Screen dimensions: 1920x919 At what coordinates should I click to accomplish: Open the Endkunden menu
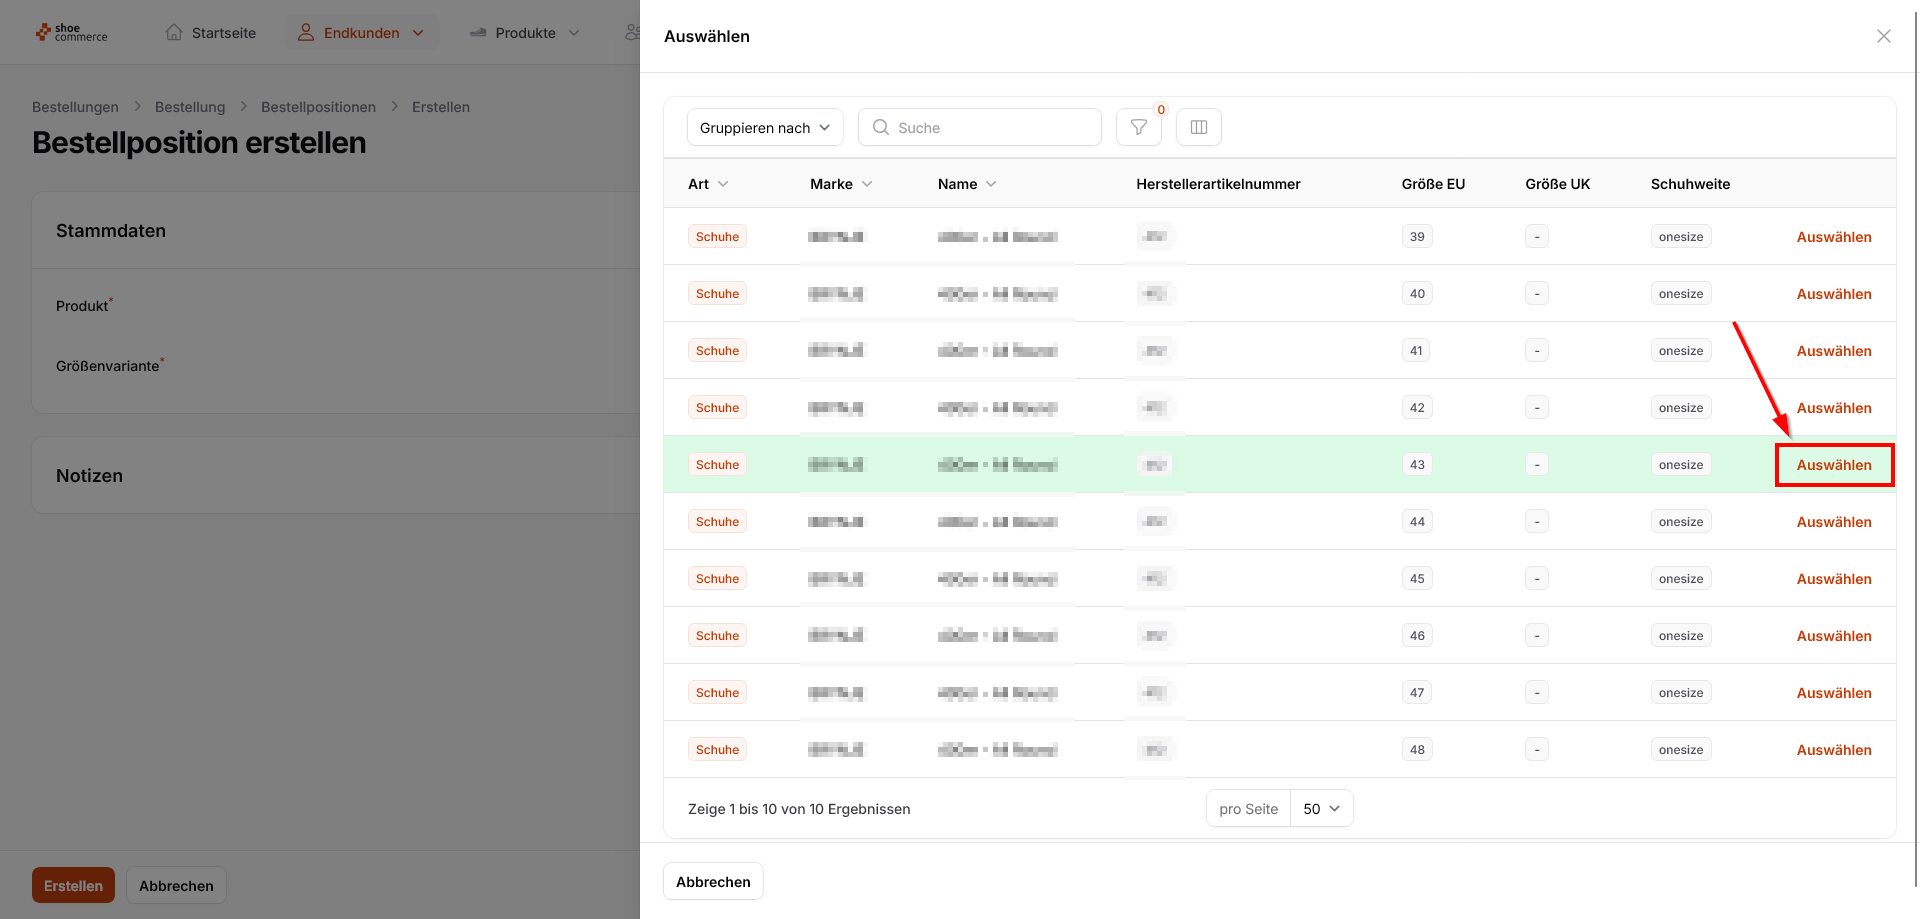pos(361,33)
